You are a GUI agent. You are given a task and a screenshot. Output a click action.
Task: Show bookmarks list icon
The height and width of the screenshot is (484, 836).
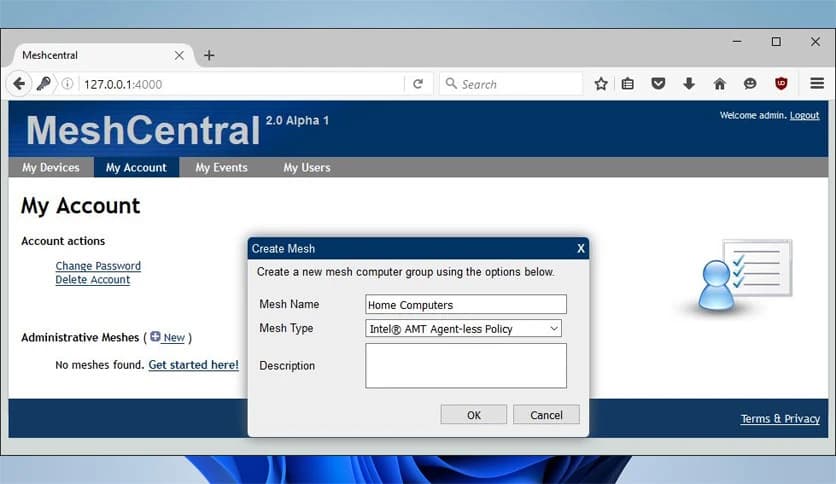pyautogui.click(x=628, y=84)
